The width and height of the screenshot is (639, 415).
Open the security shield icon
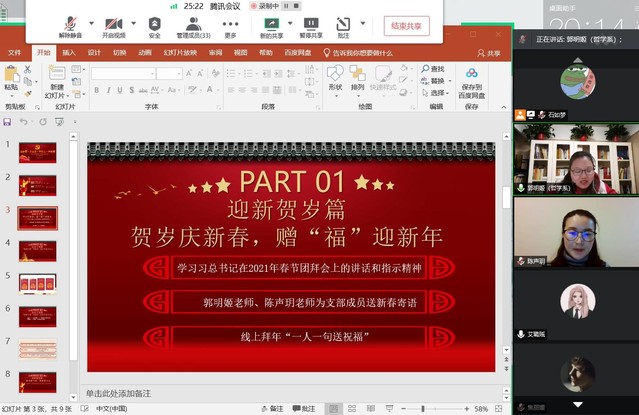[154, 23]
